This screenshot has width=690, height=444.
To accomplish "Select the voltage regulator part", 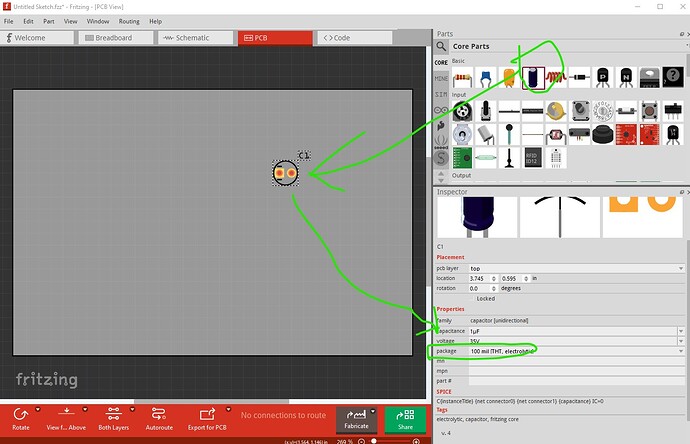I will click(650, 78).
